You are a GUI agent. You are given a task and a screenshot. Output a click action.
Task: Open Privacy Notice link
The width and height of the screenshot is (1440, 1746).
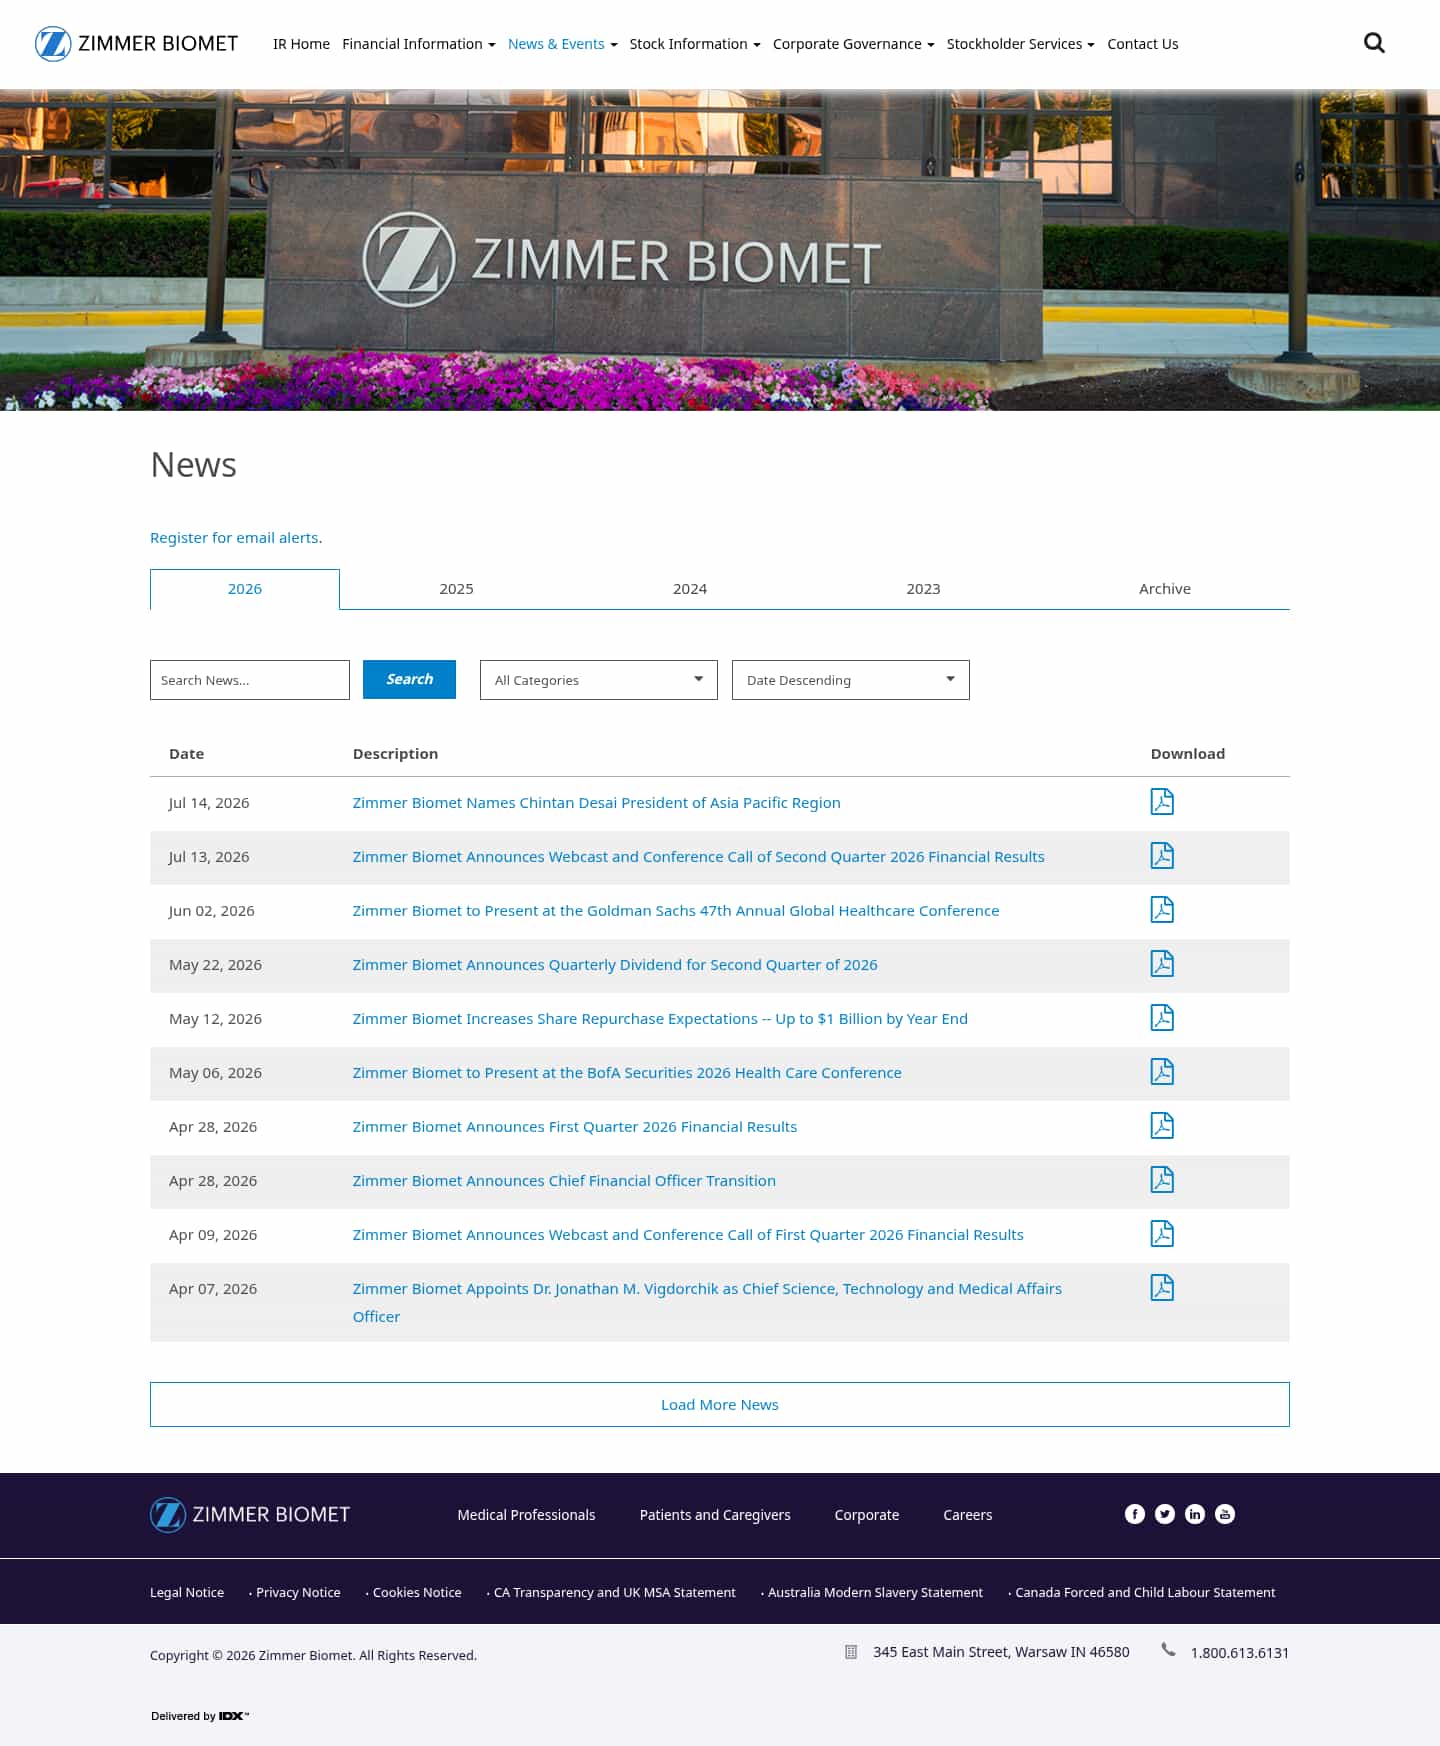(298, 1592)
